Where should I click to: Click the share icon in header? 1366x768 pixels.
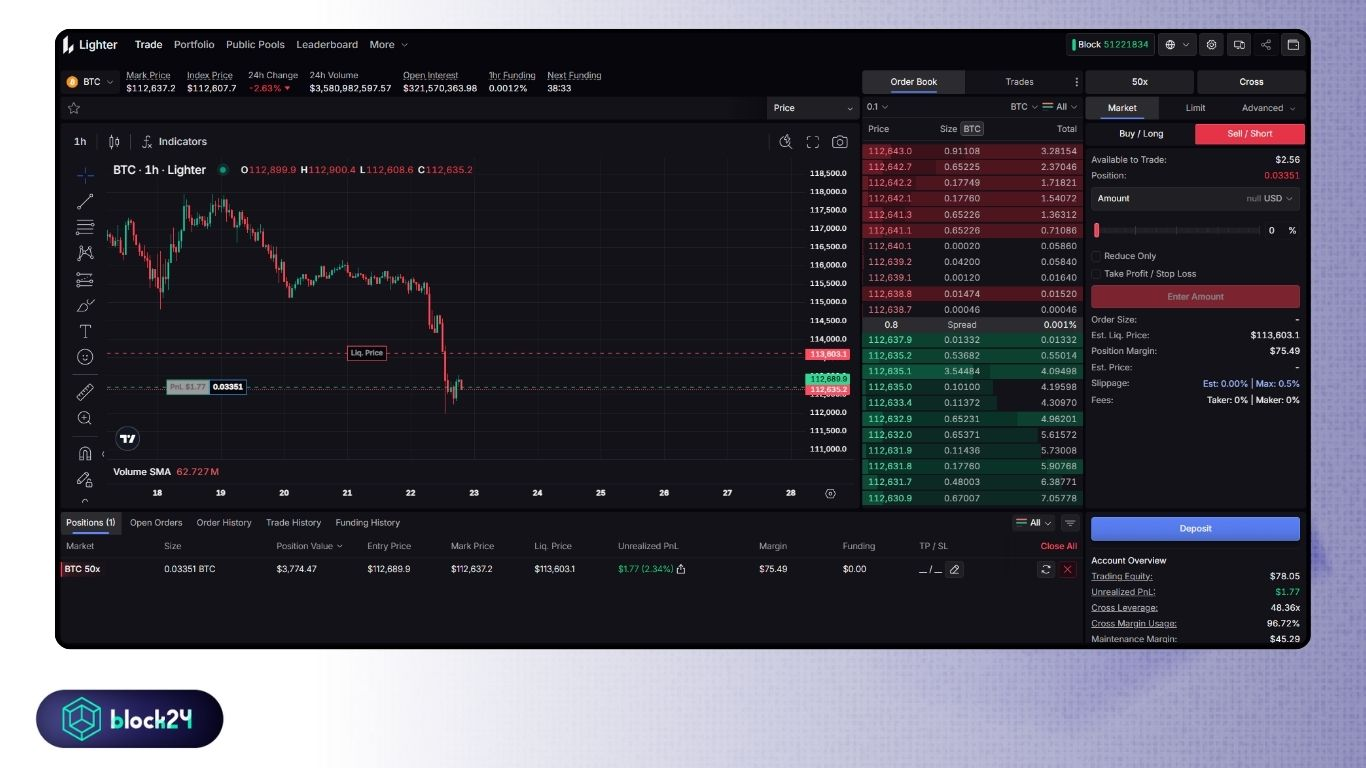tap(1266, 45)
